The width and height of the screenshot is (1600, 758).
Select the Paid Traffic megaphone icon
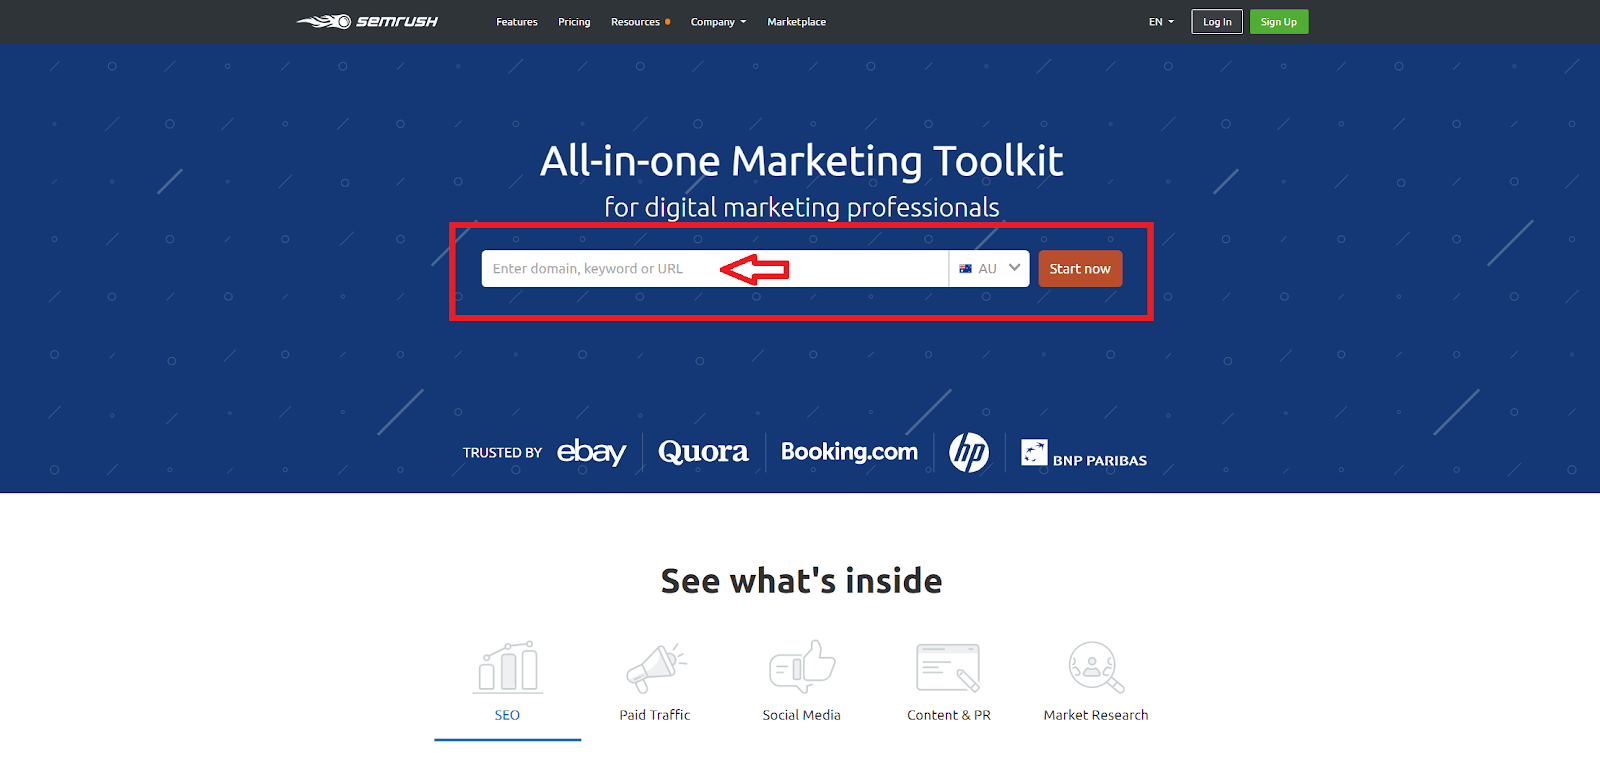[x=655, y=667]
